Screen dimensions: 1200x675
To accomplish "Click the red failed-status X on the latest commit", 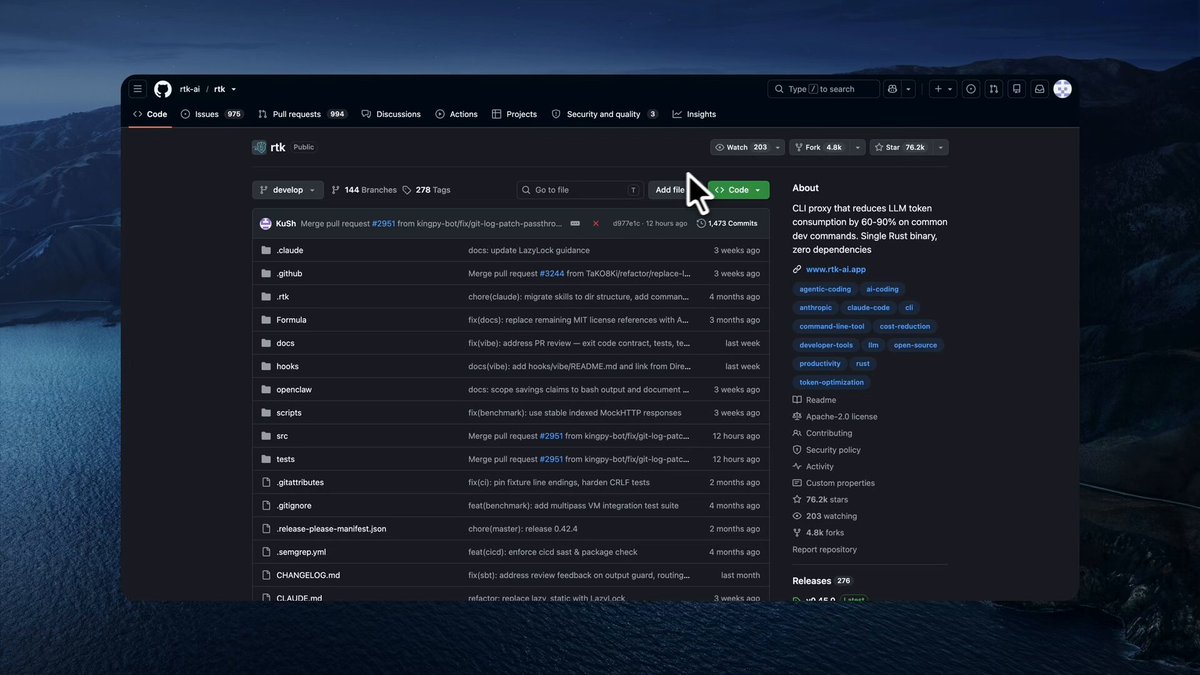I will tap(596, 223).
